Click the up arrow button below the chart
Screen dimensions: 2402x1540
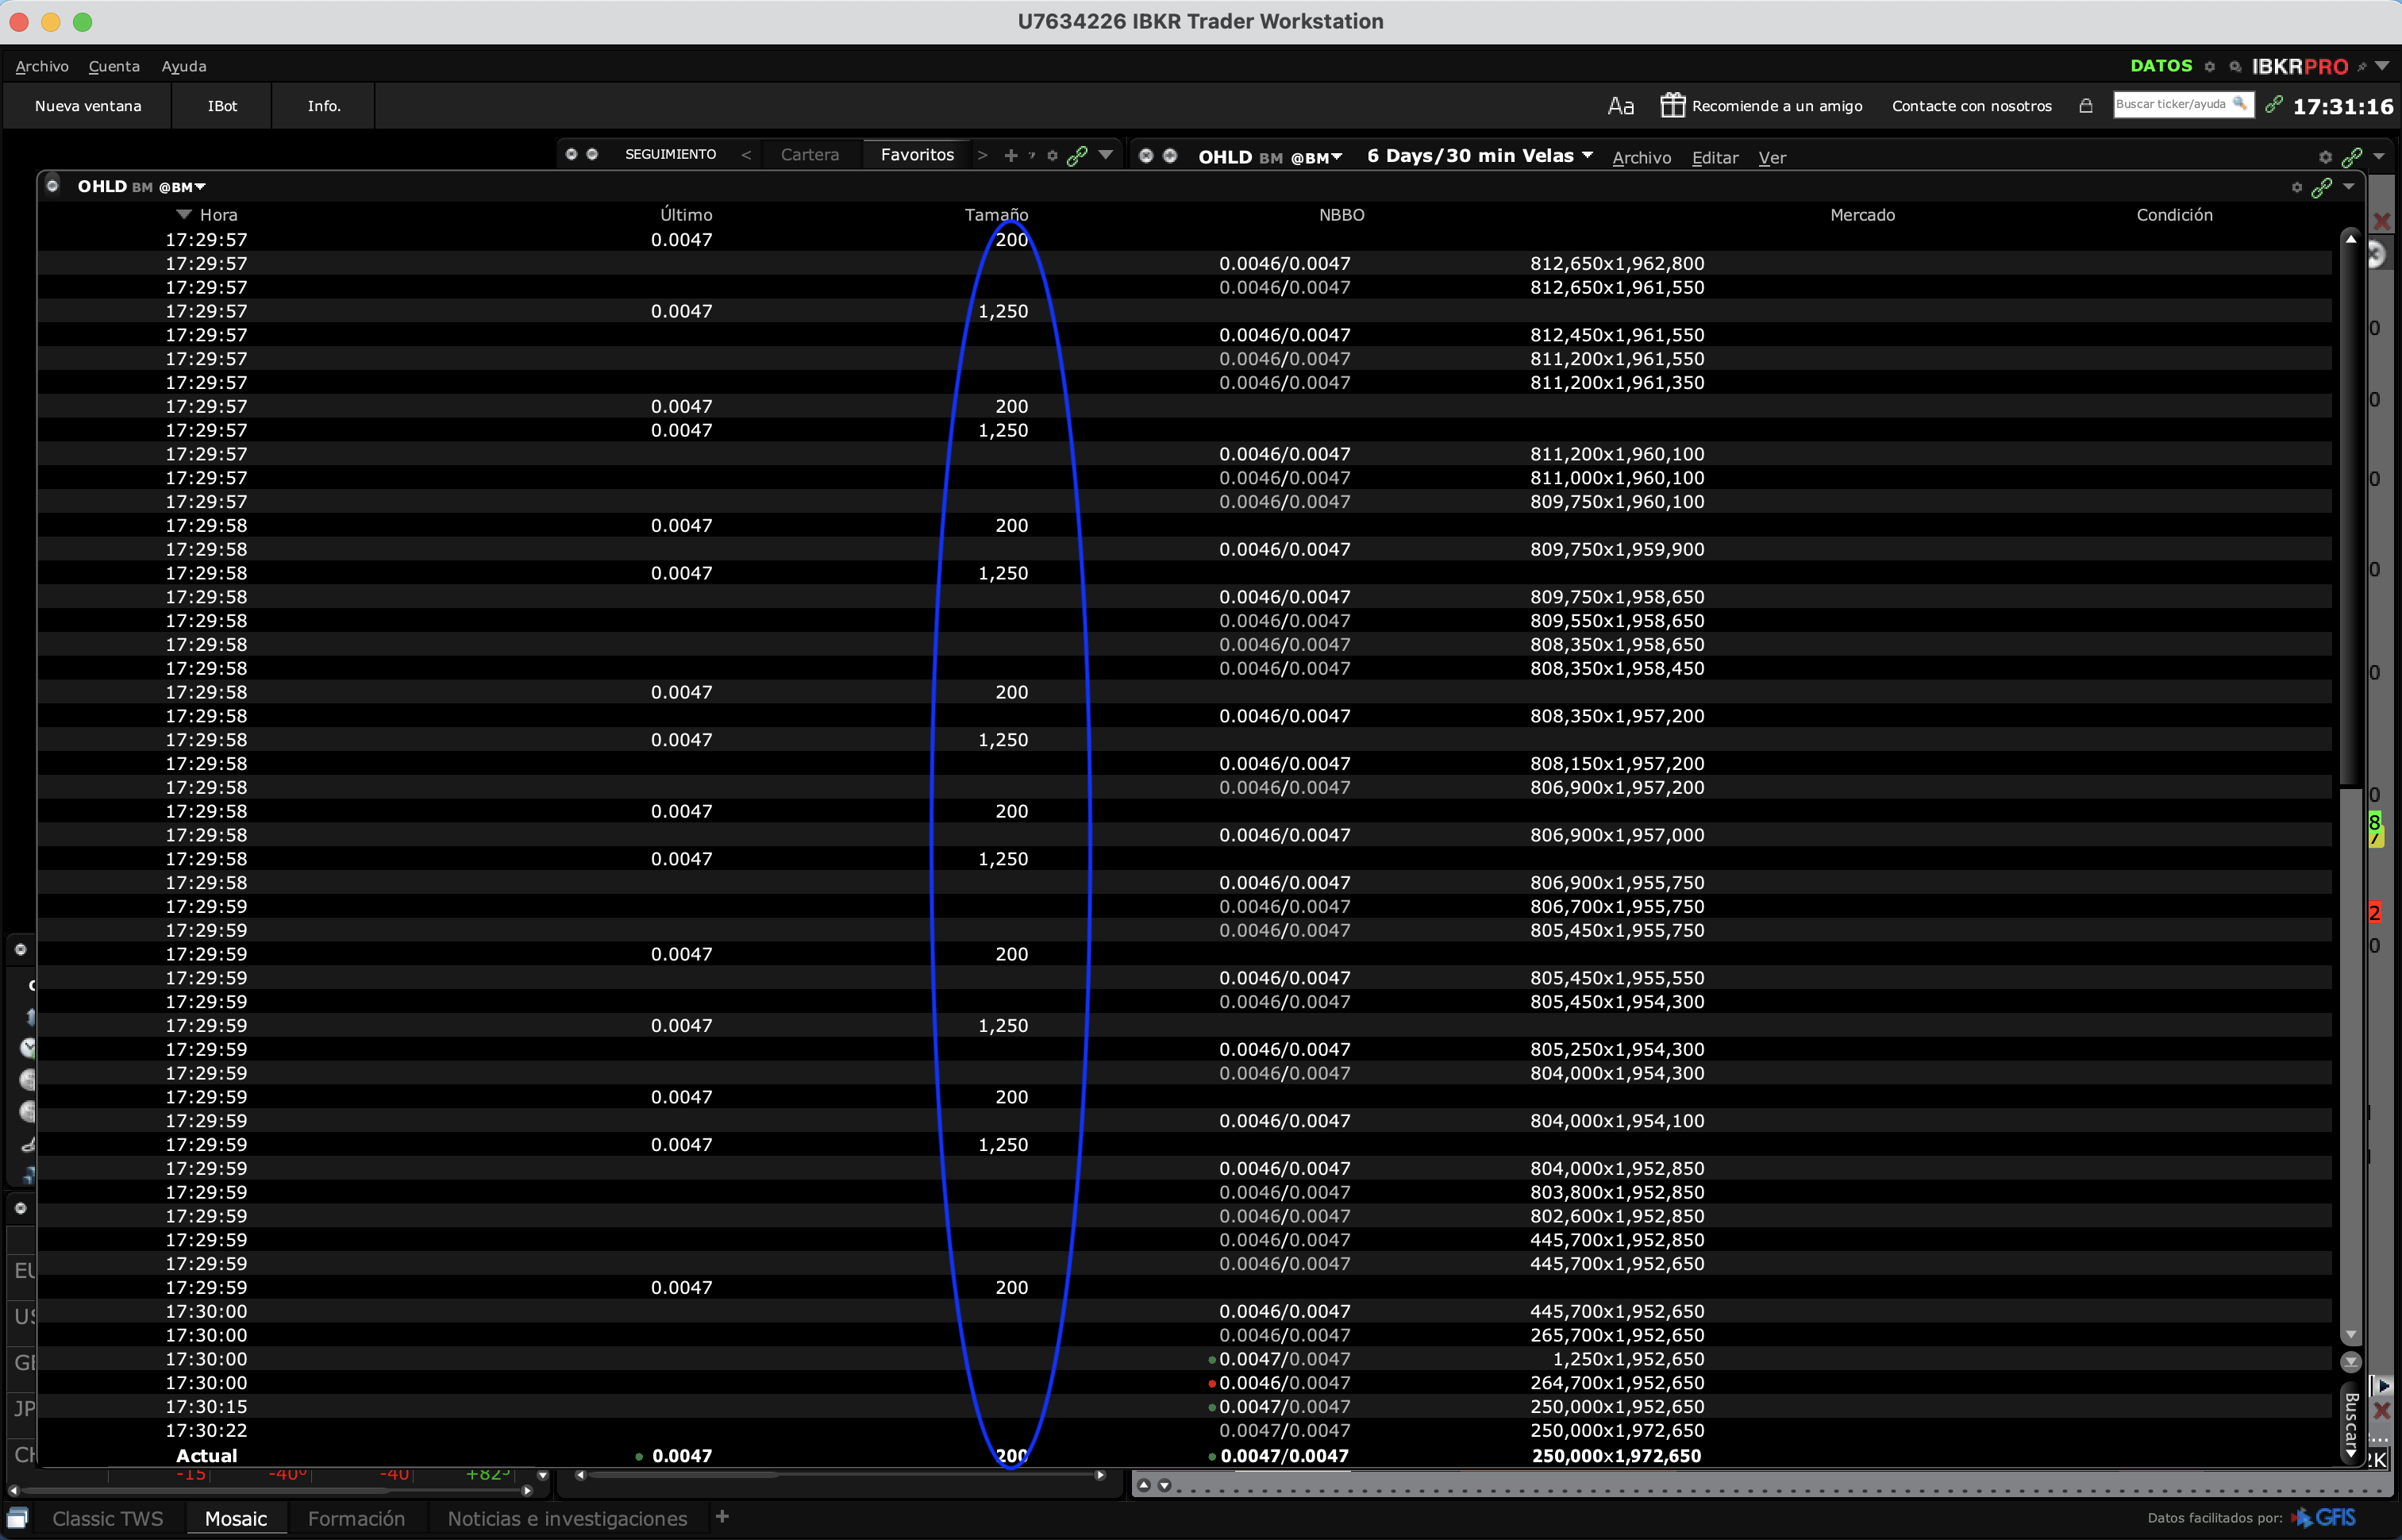click(1144, 1485)
